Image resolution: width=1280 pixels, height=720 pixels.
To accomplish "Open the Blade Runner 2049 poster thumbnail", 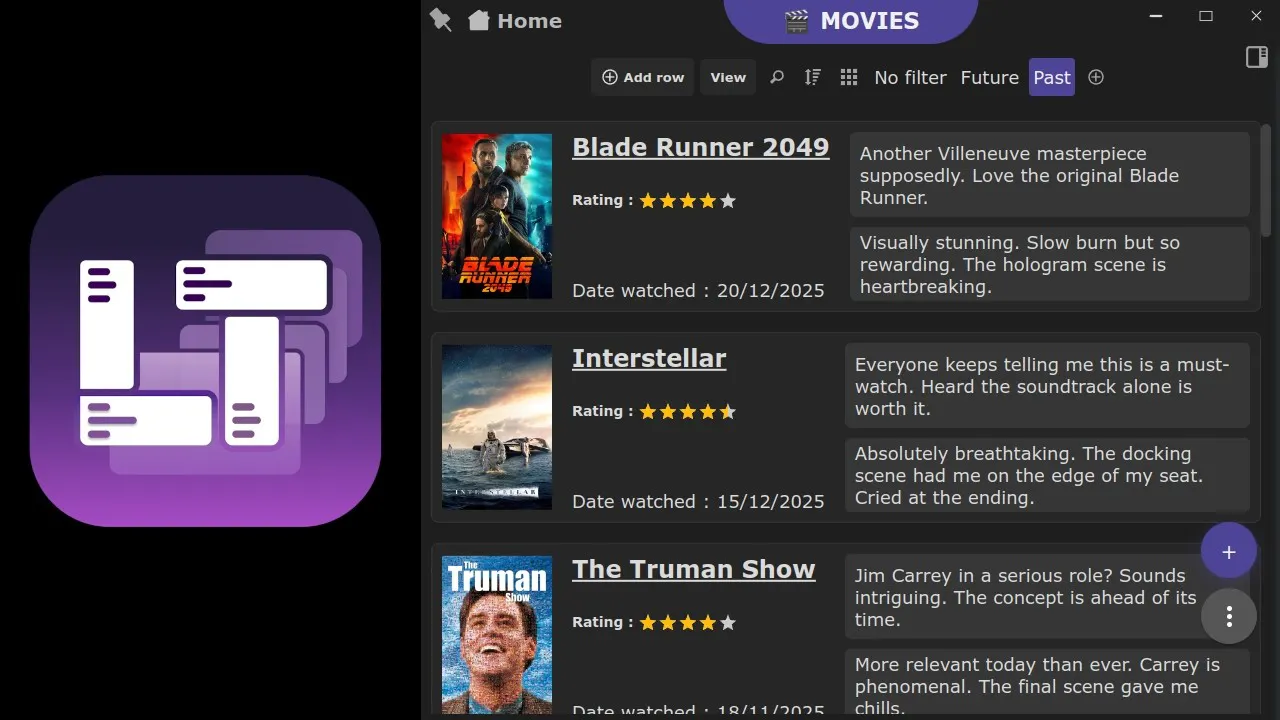I will click(497, 216).
